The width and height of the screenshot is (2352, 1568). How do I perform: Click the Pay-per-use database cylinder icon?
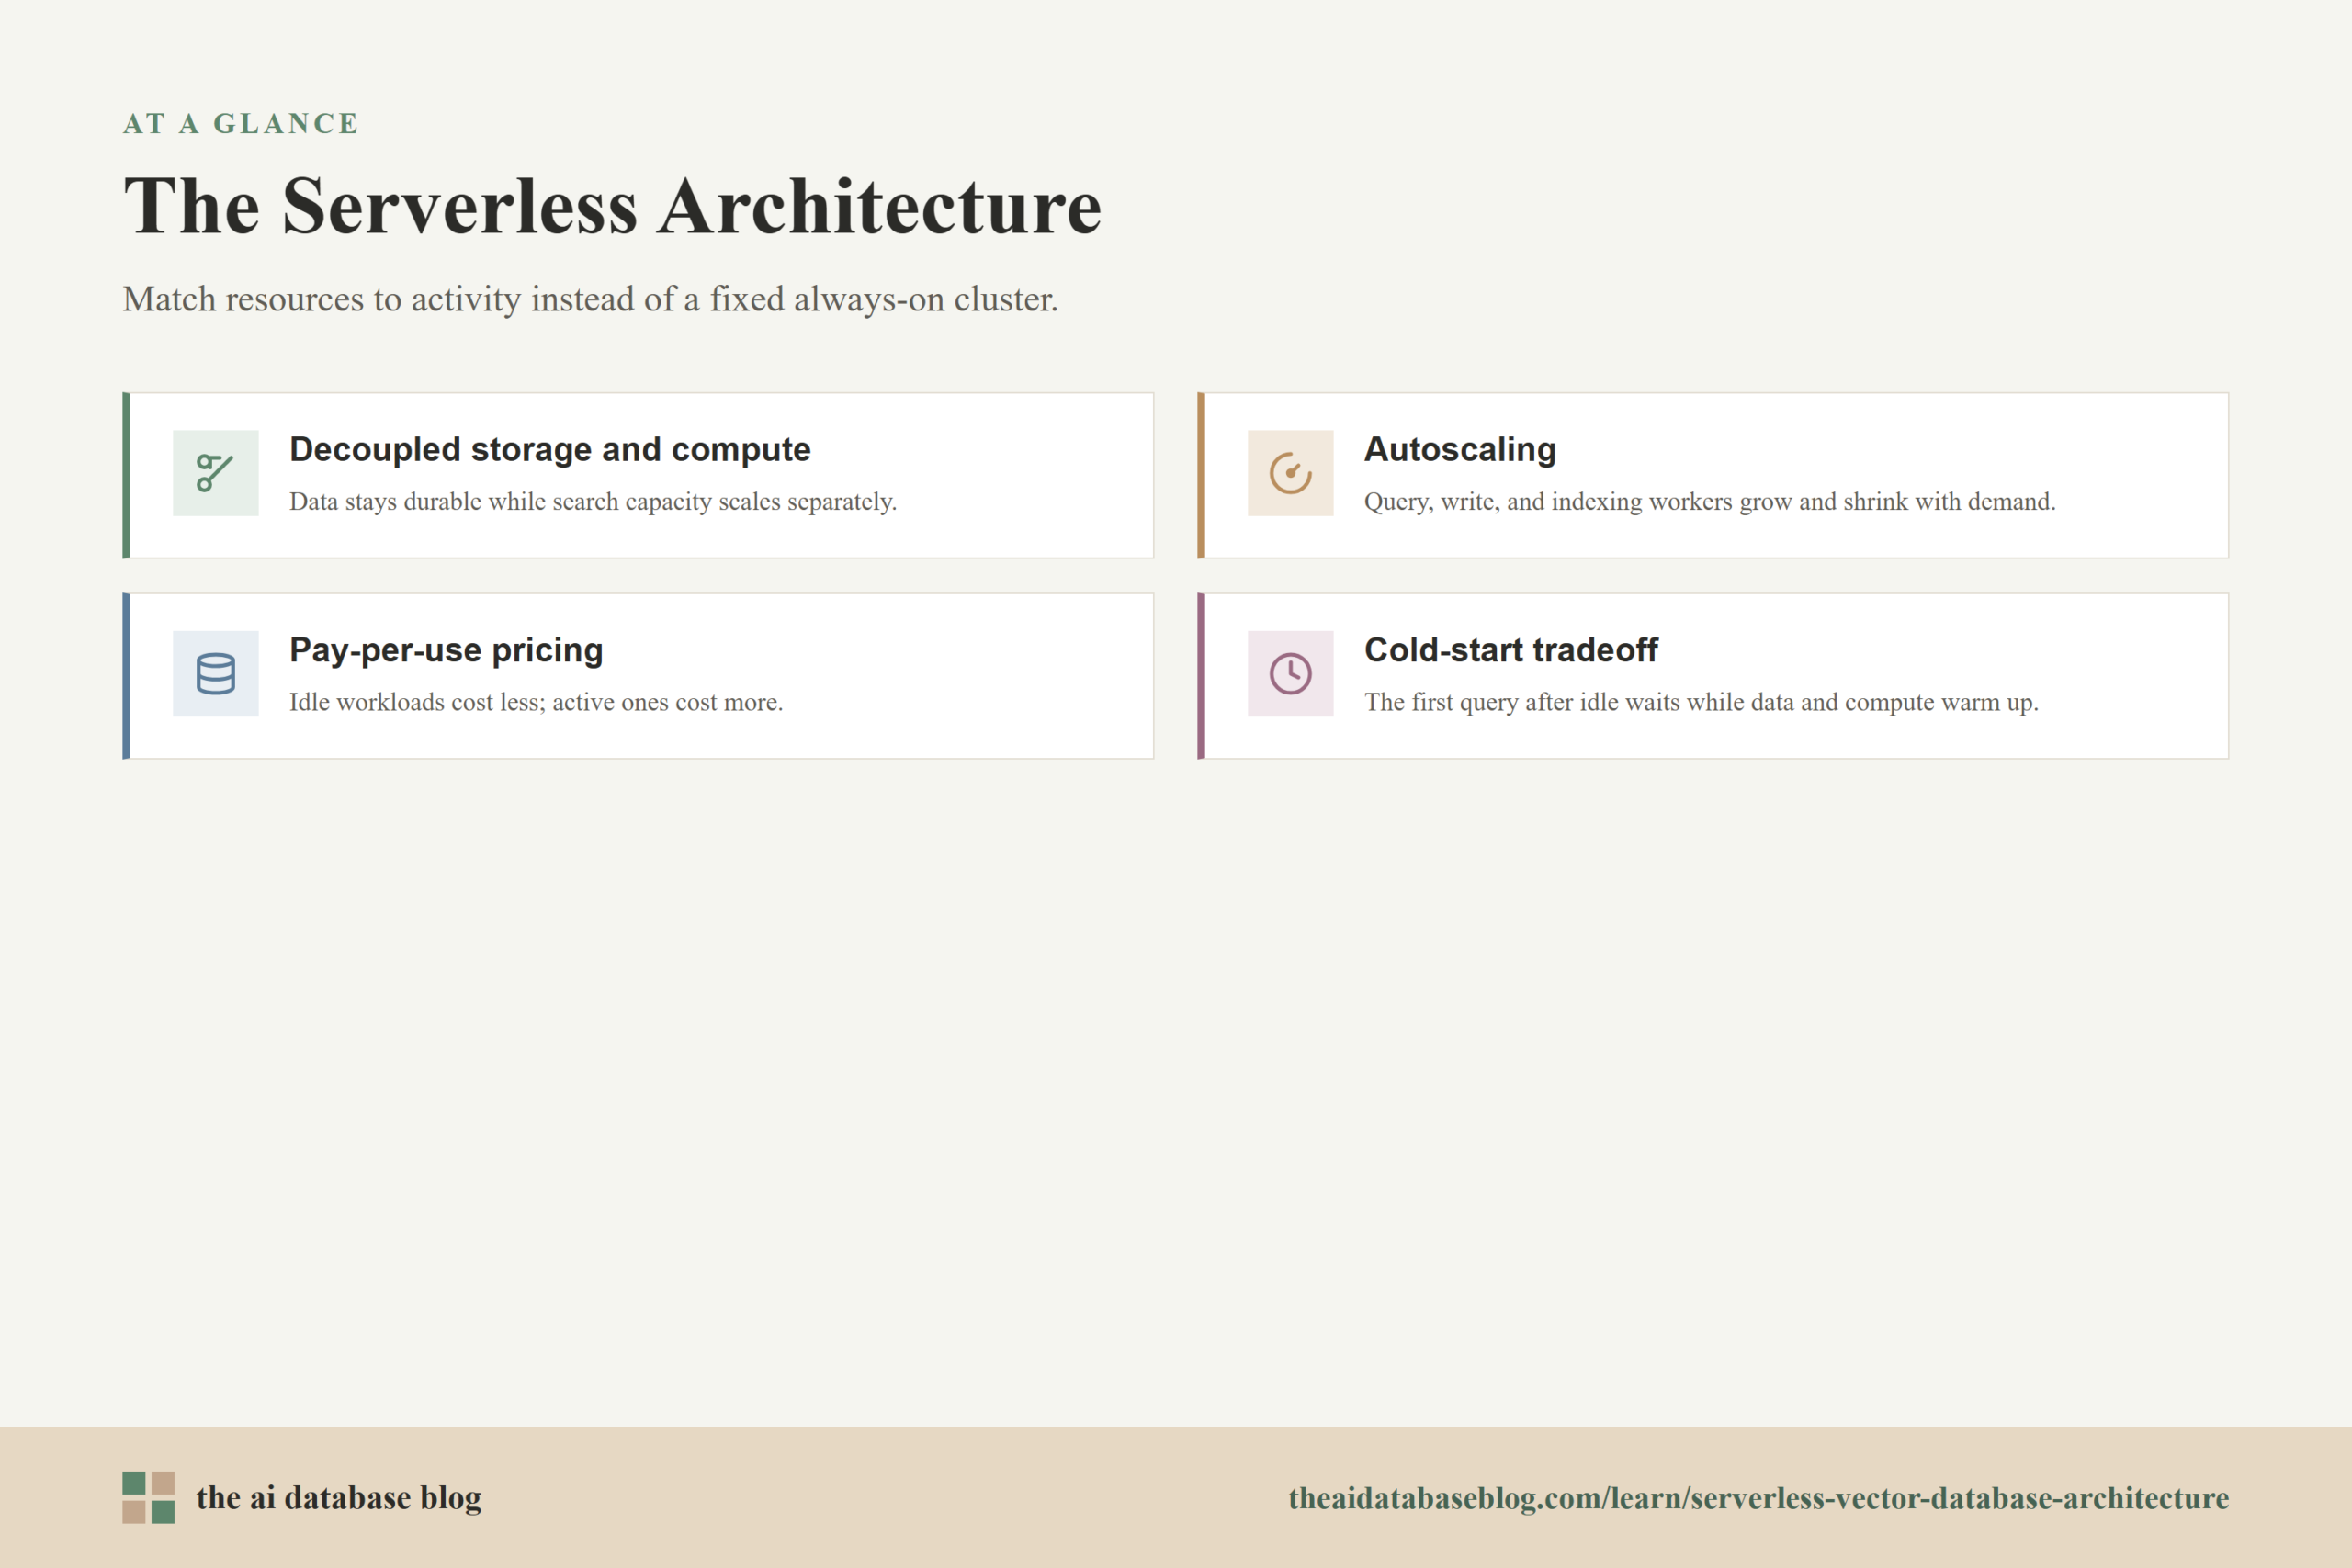215,673
